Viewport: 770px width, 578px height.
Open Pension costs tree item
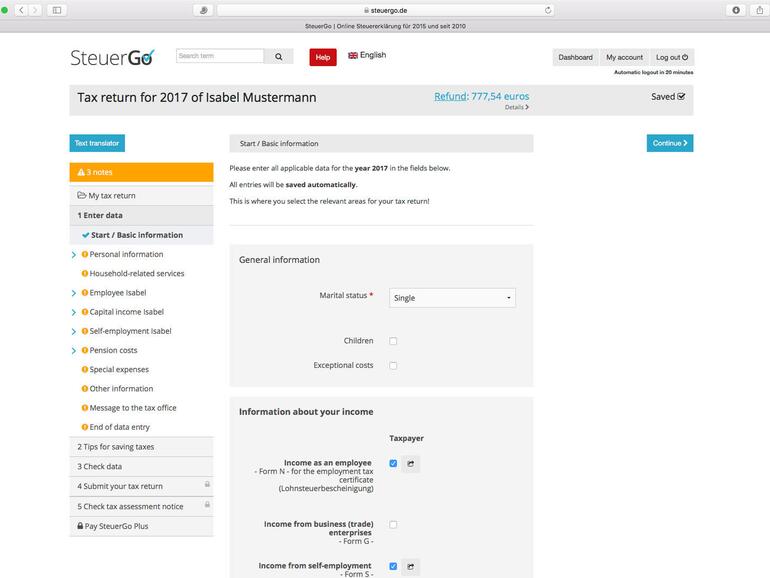[113, 350]
